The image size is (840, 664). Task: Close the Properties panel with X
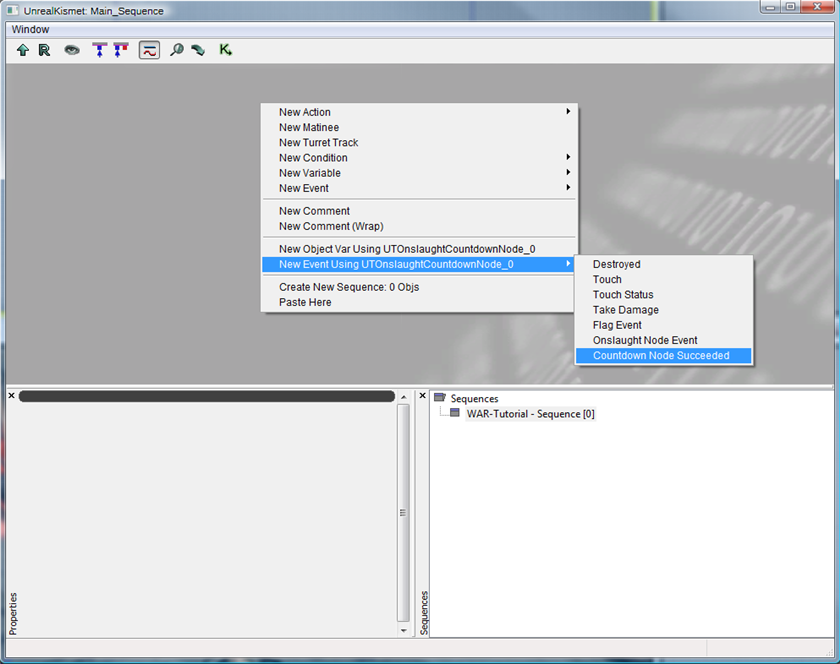[11, 396]
